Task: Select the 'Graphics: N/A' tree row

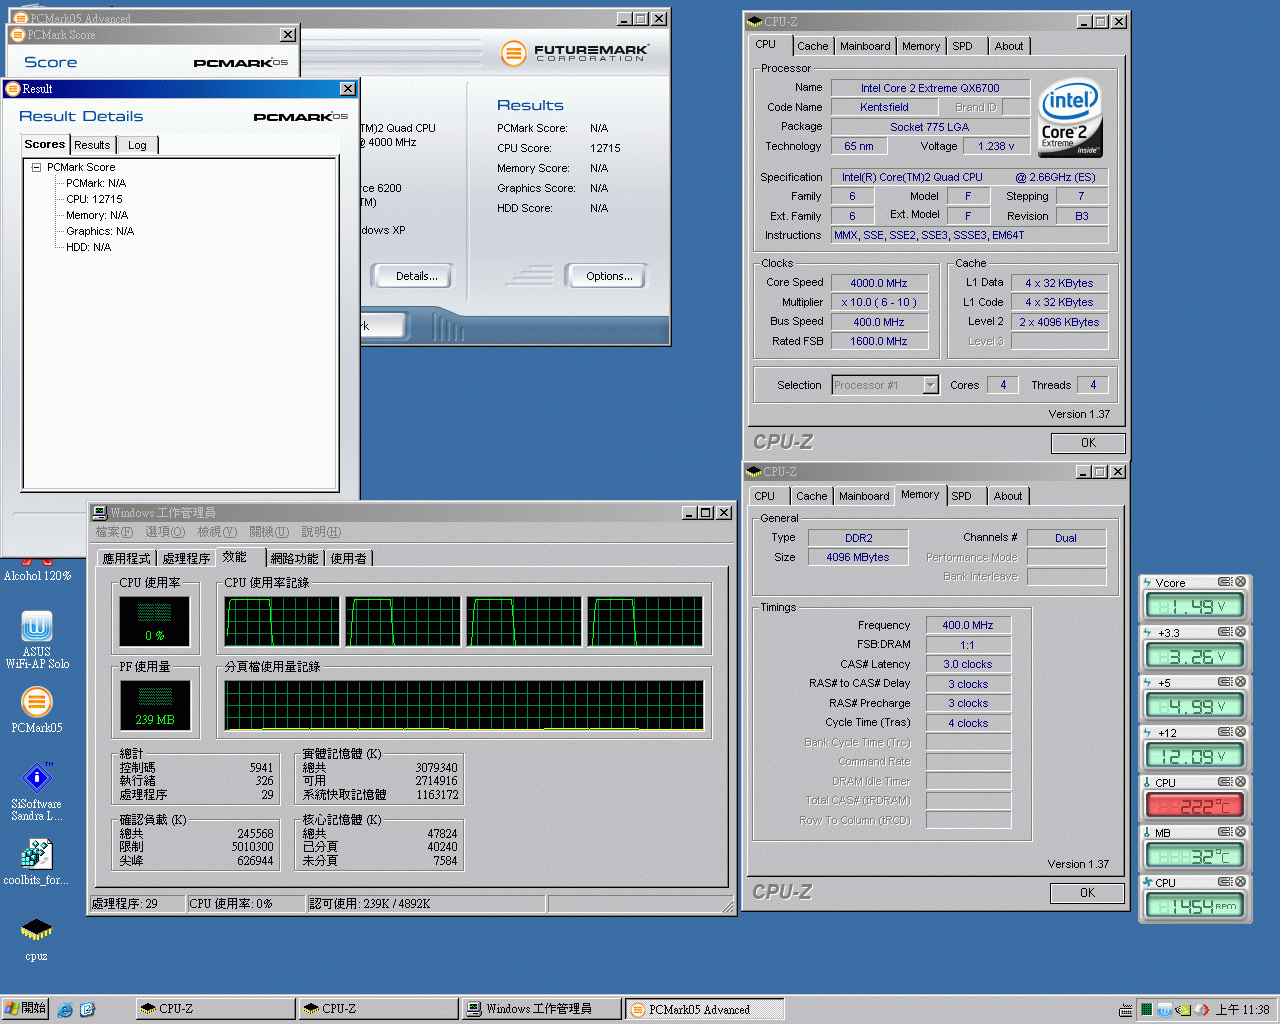Action: [x=100, y=231]
